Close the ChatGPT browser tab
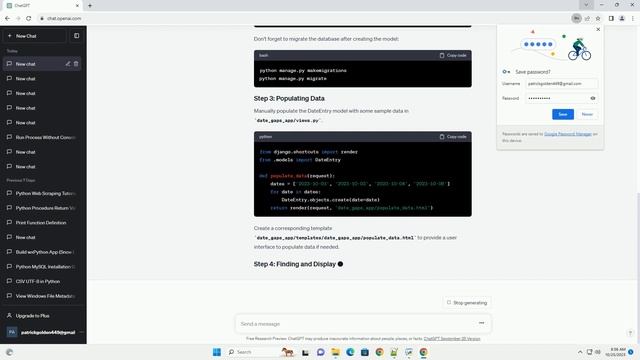 pos(77,6)
